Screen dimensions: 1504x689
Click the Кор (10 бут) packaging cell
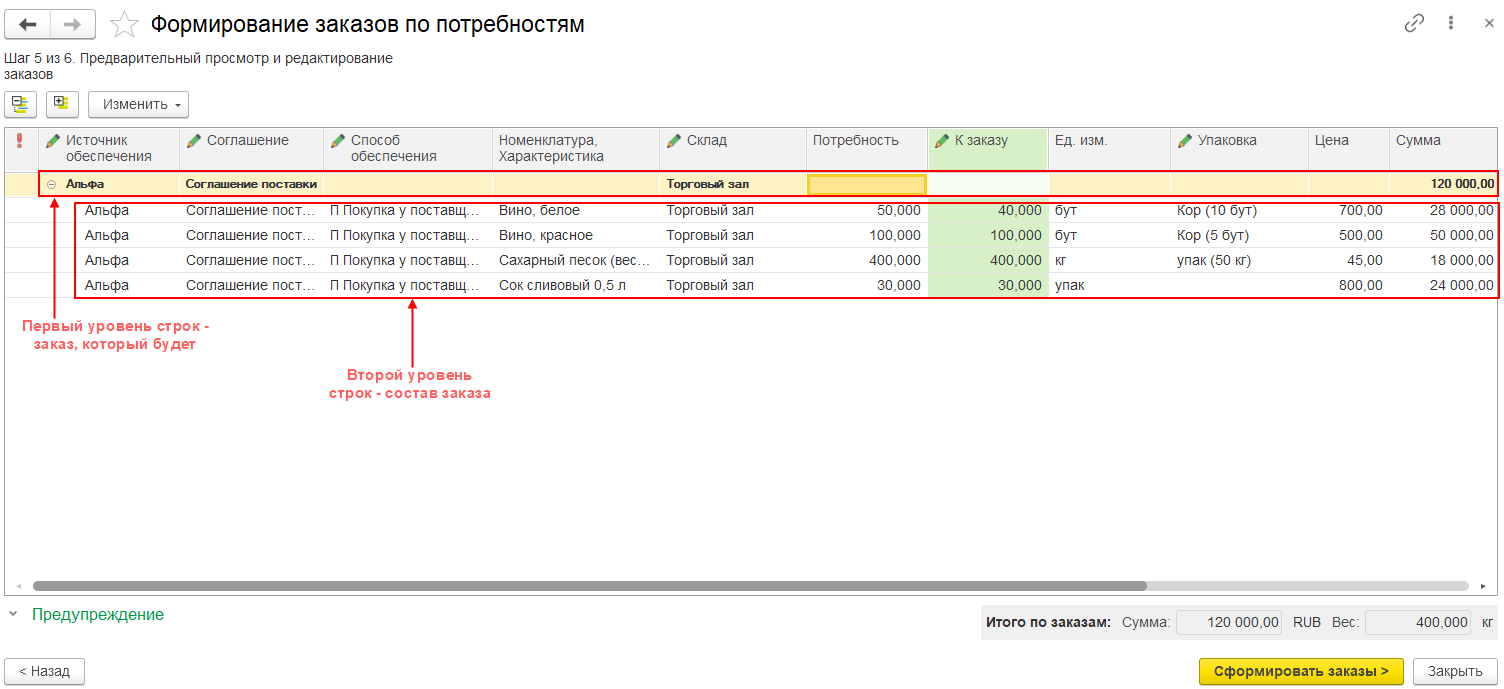point(1239,210)
